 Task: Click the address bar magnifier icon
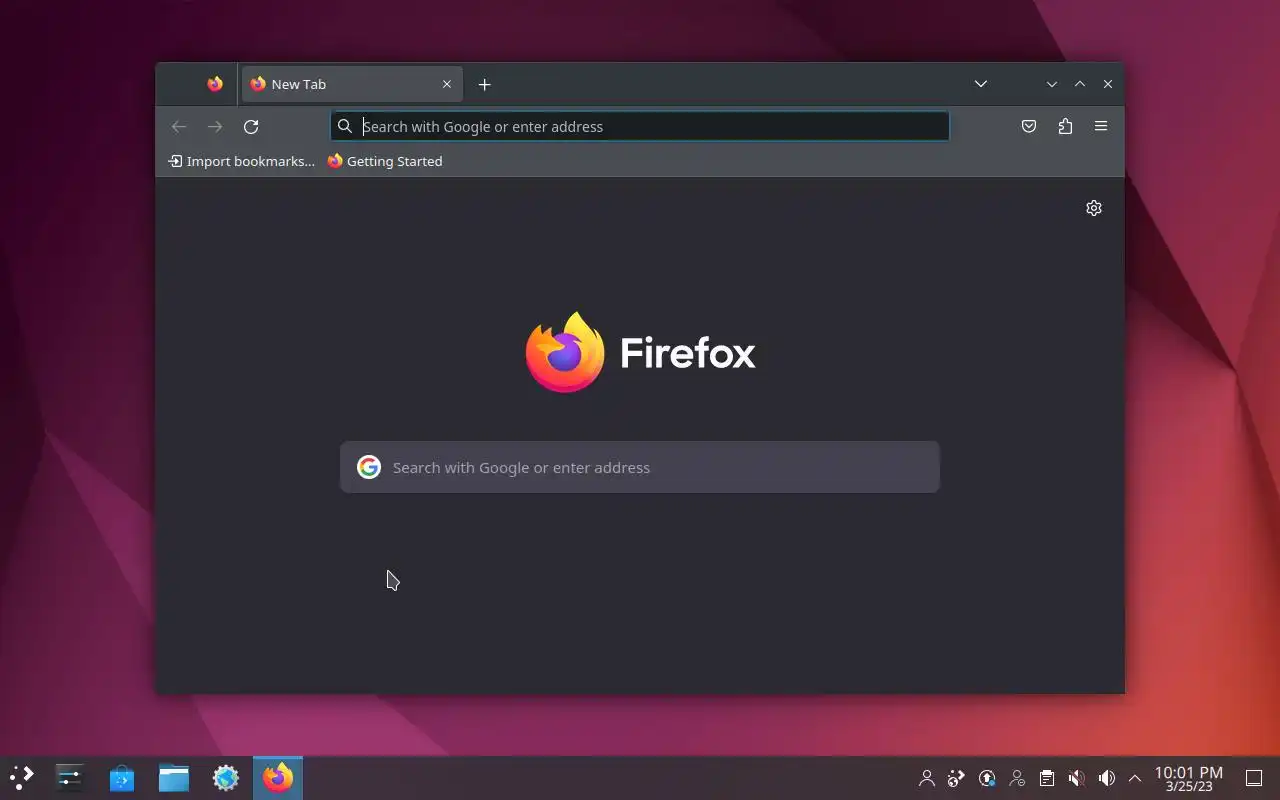(345, 126)
